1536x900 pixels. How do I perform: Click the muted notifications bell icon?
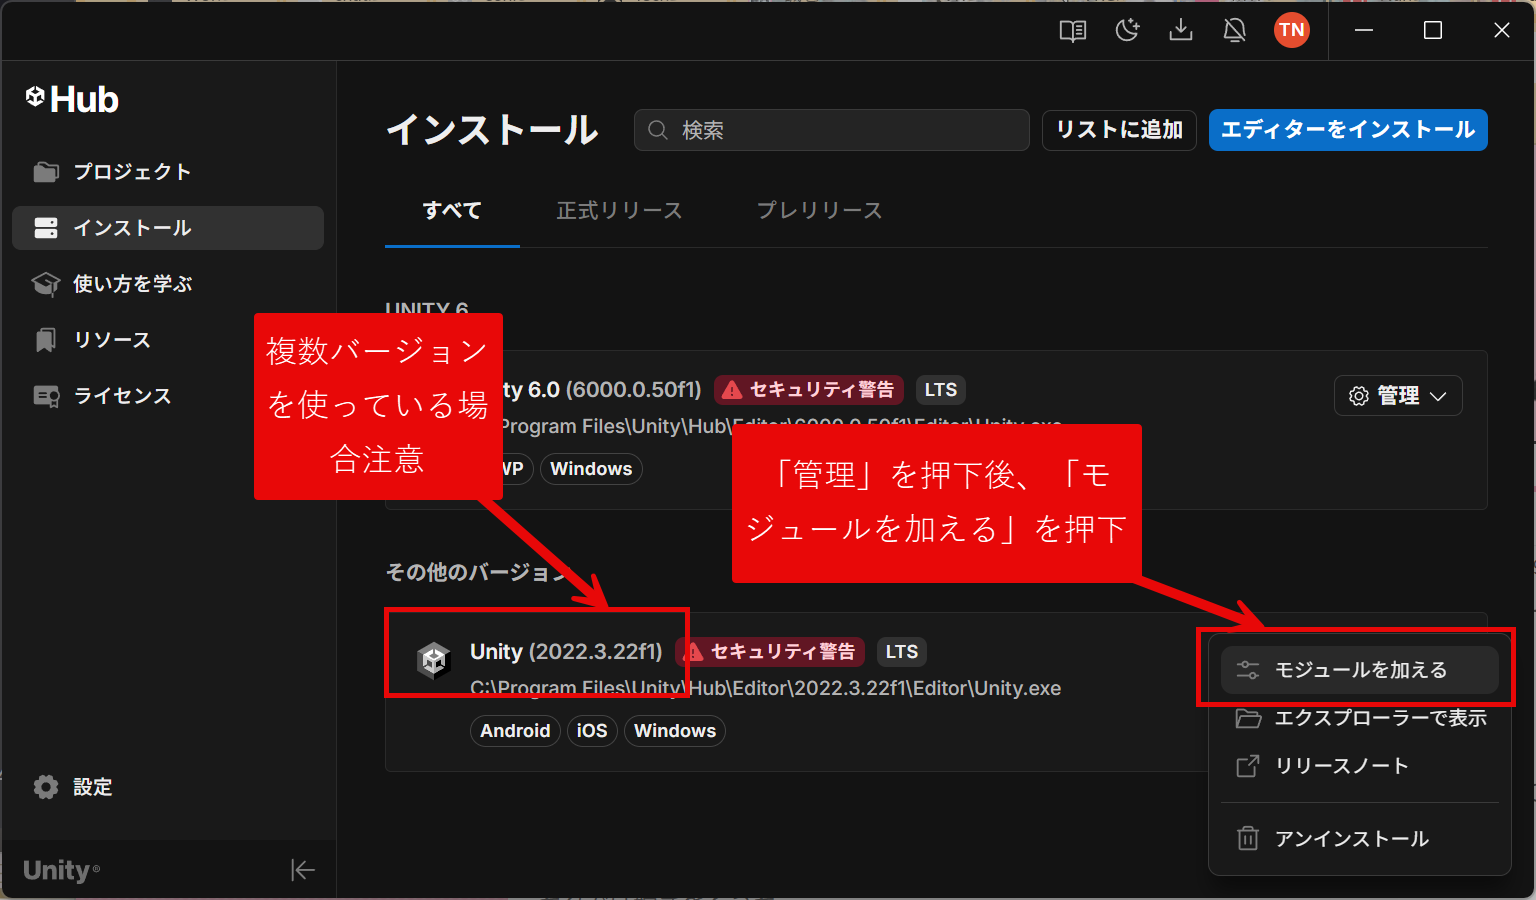tap(1235, 31)
